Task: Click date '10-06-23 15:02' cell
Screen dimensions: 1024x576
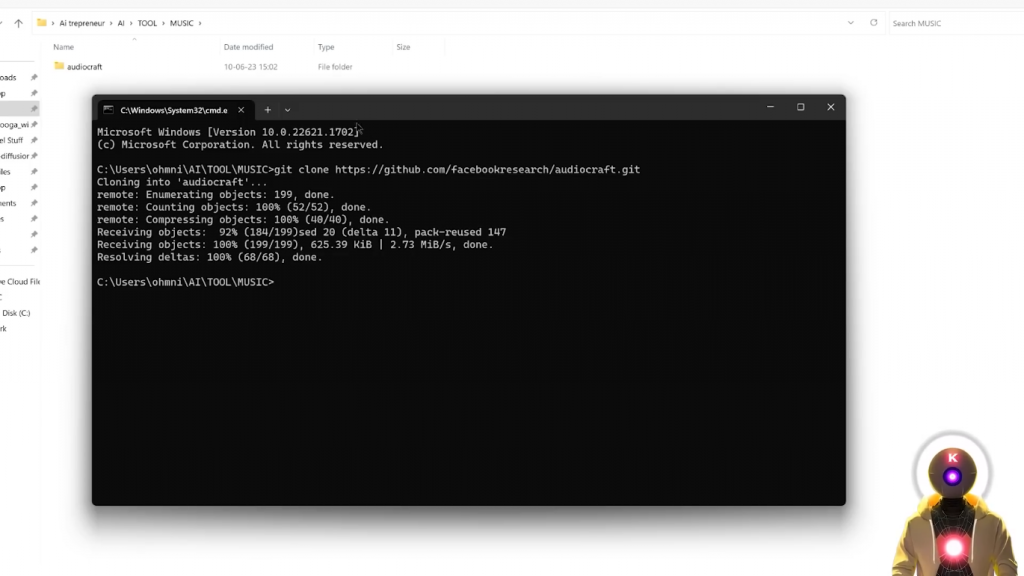Action: point(250,67)
